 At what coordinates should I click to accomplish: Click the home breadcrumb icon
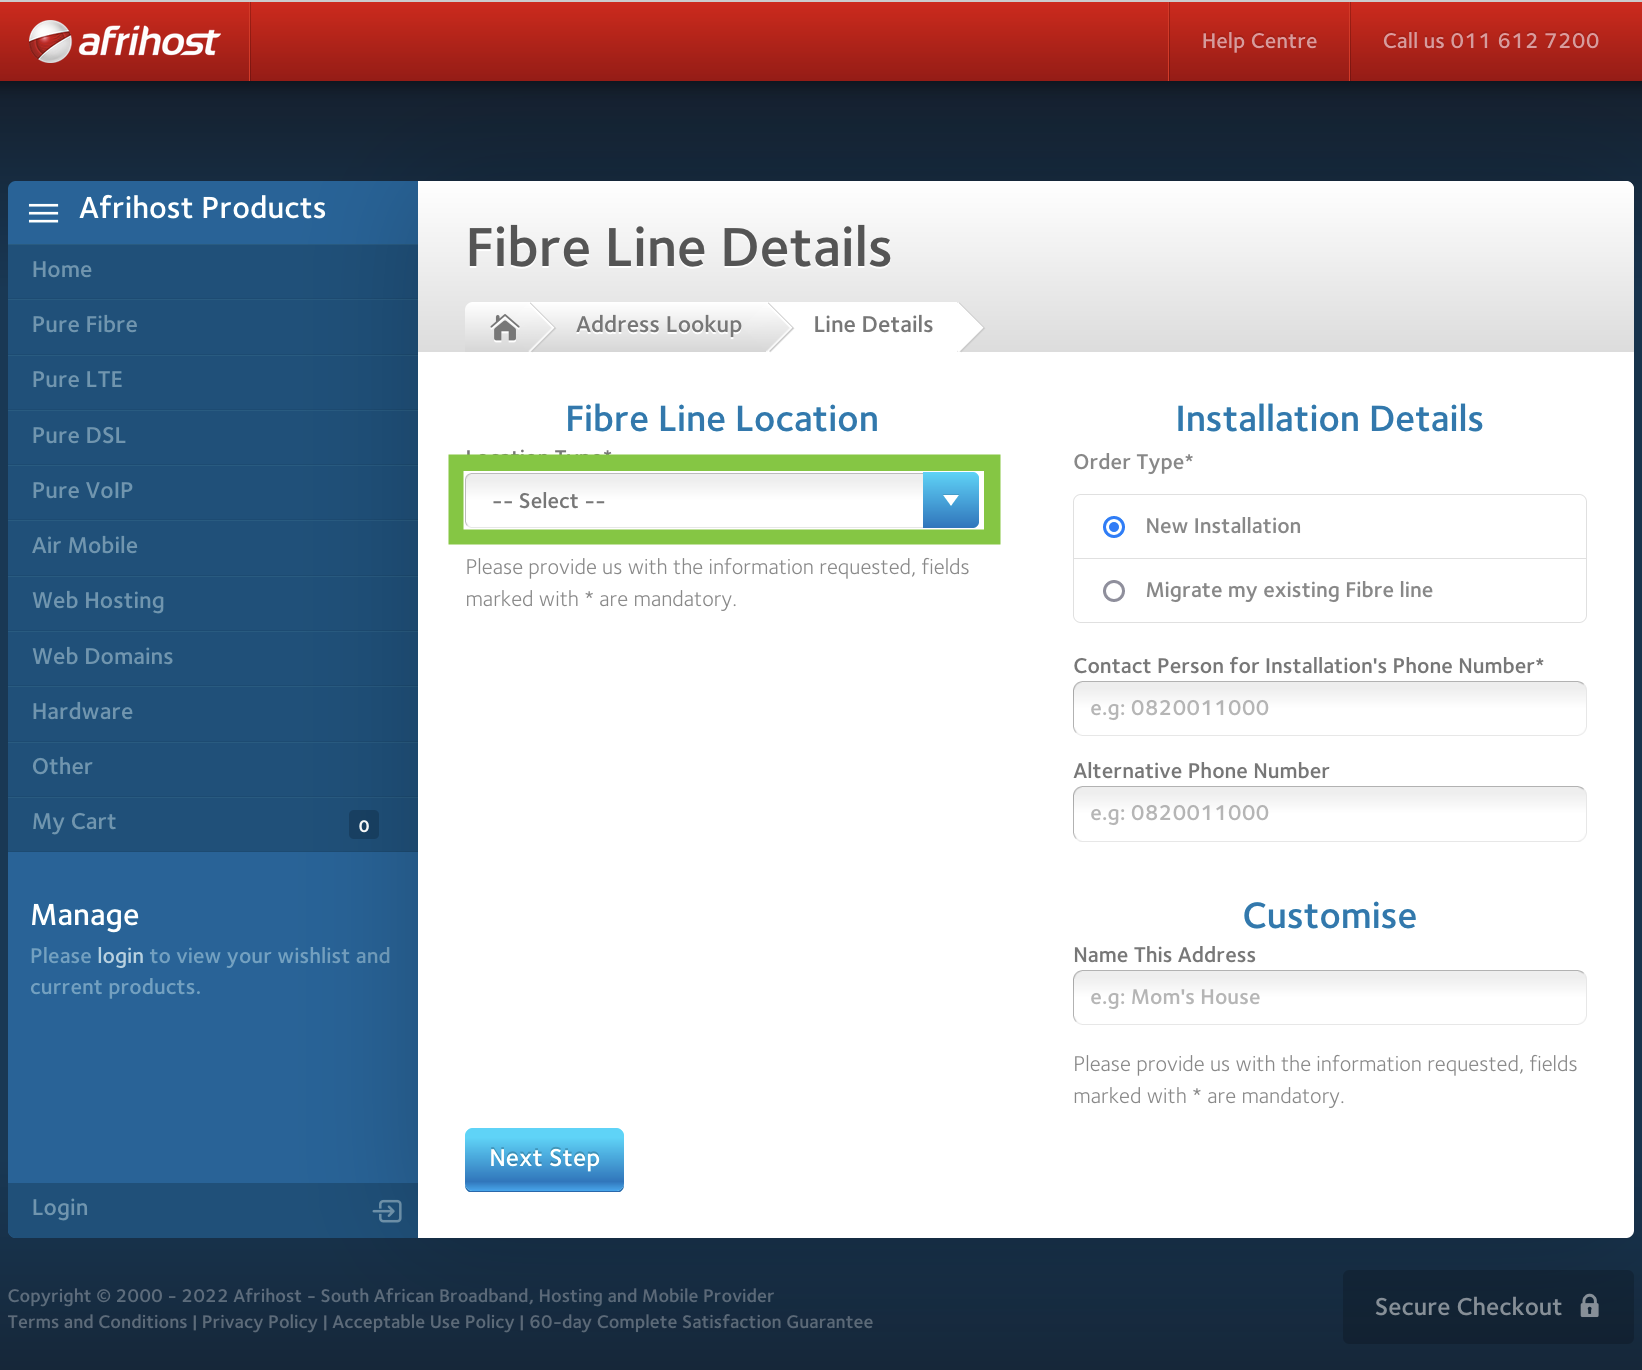[x=505, y=326]
